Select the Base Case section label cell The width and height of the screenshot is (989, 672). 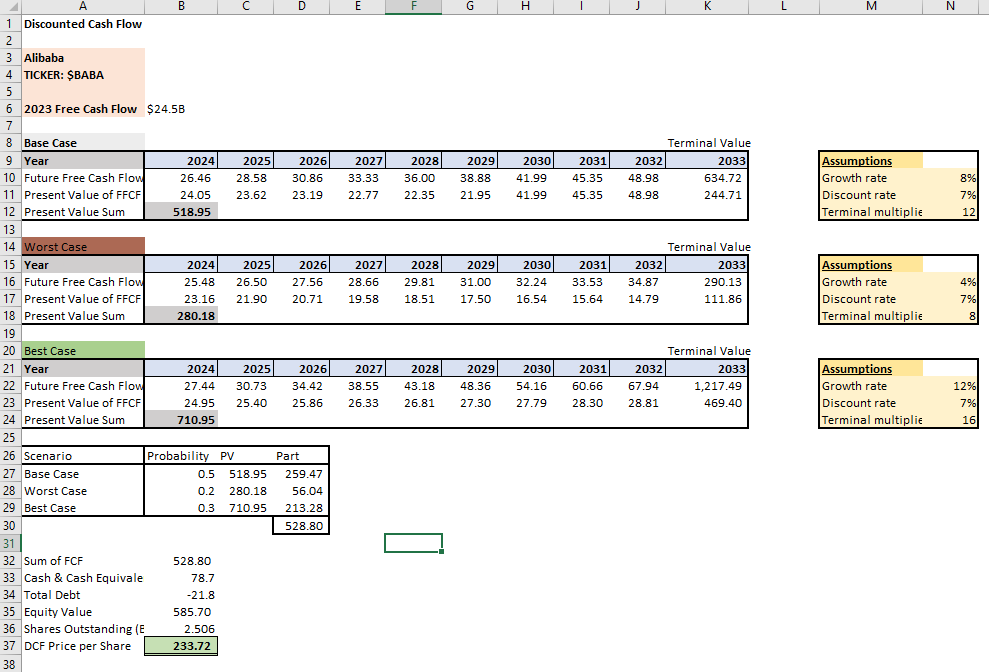point(83,143)
